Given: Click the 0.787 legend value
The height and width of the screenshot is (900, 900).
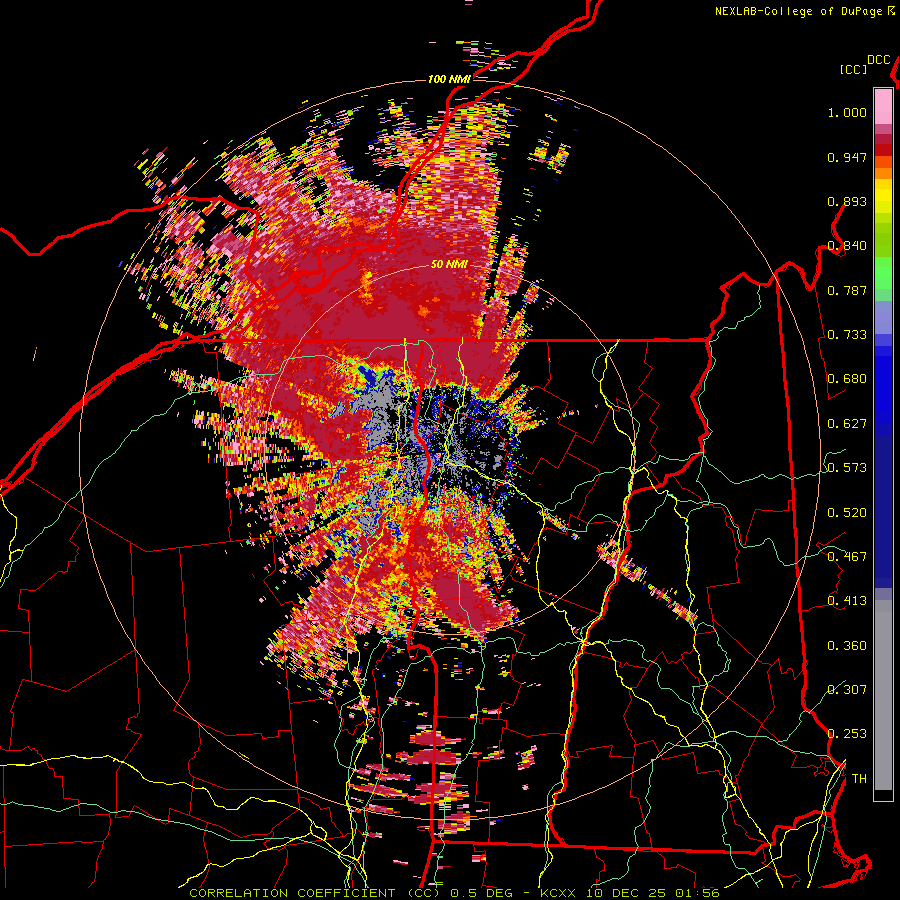Looking at the screenshot, I should click(x=847, y=290).
